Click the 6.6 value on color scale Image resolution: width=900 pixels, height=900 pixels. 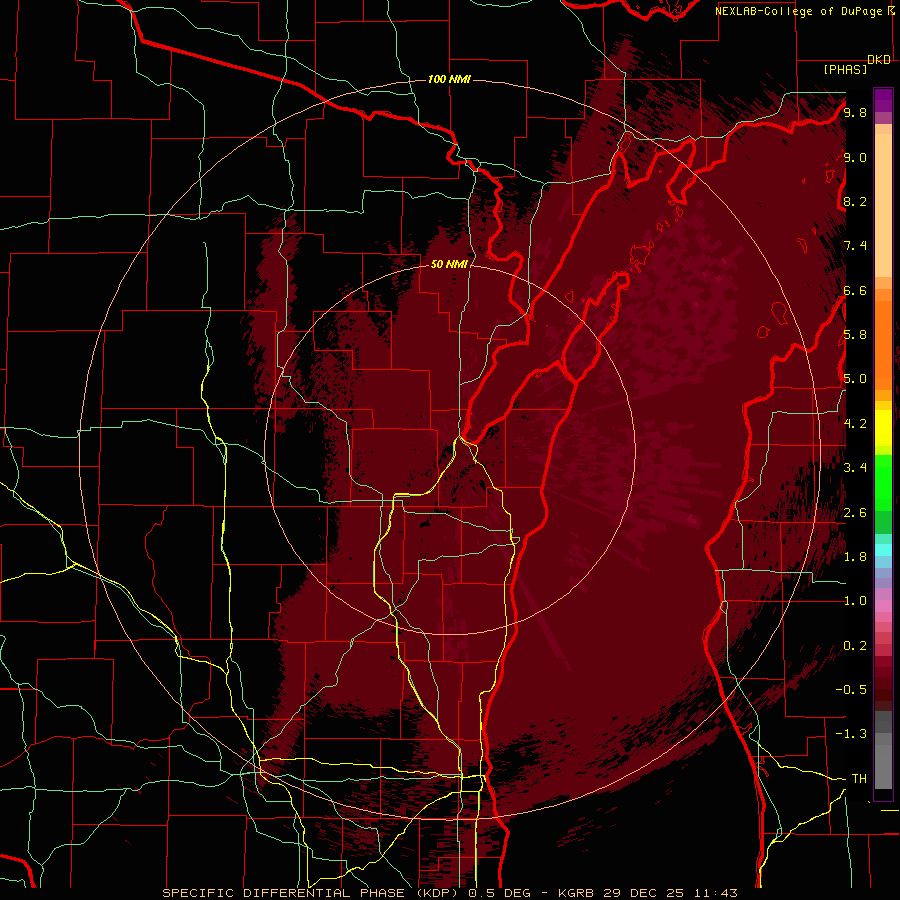[855, 290]
